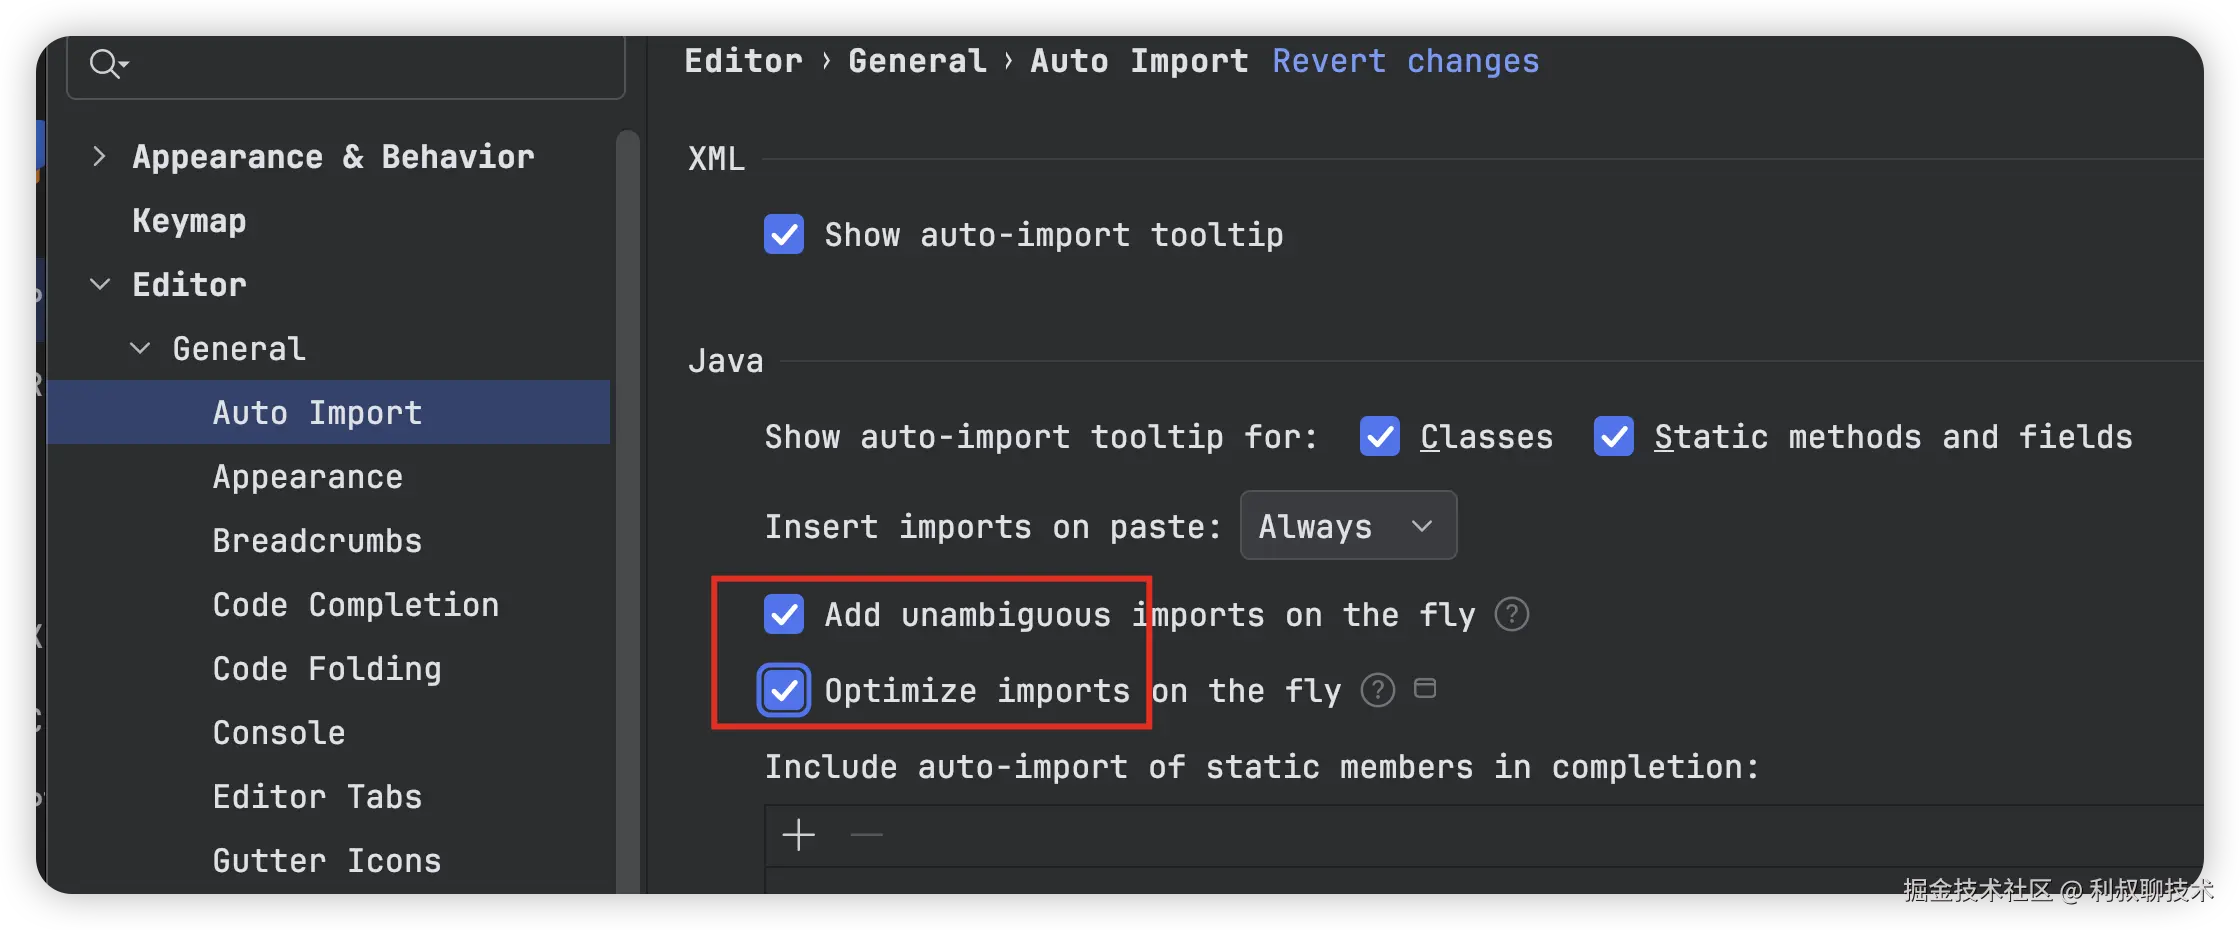The height and width of the screenshot is (930, 2240).
Task: Click Revert changes link
Action: click(x=1406, y=61)
